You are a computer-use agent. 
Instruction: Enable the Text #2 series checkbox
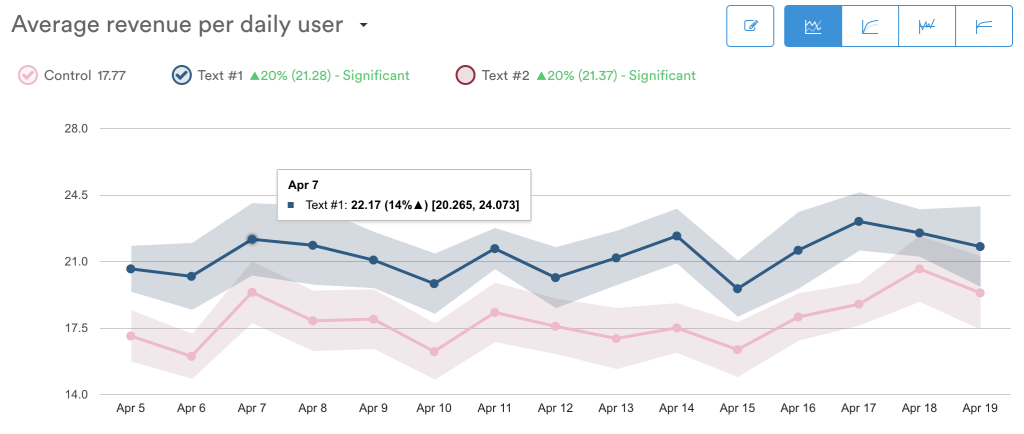[465, 75]
